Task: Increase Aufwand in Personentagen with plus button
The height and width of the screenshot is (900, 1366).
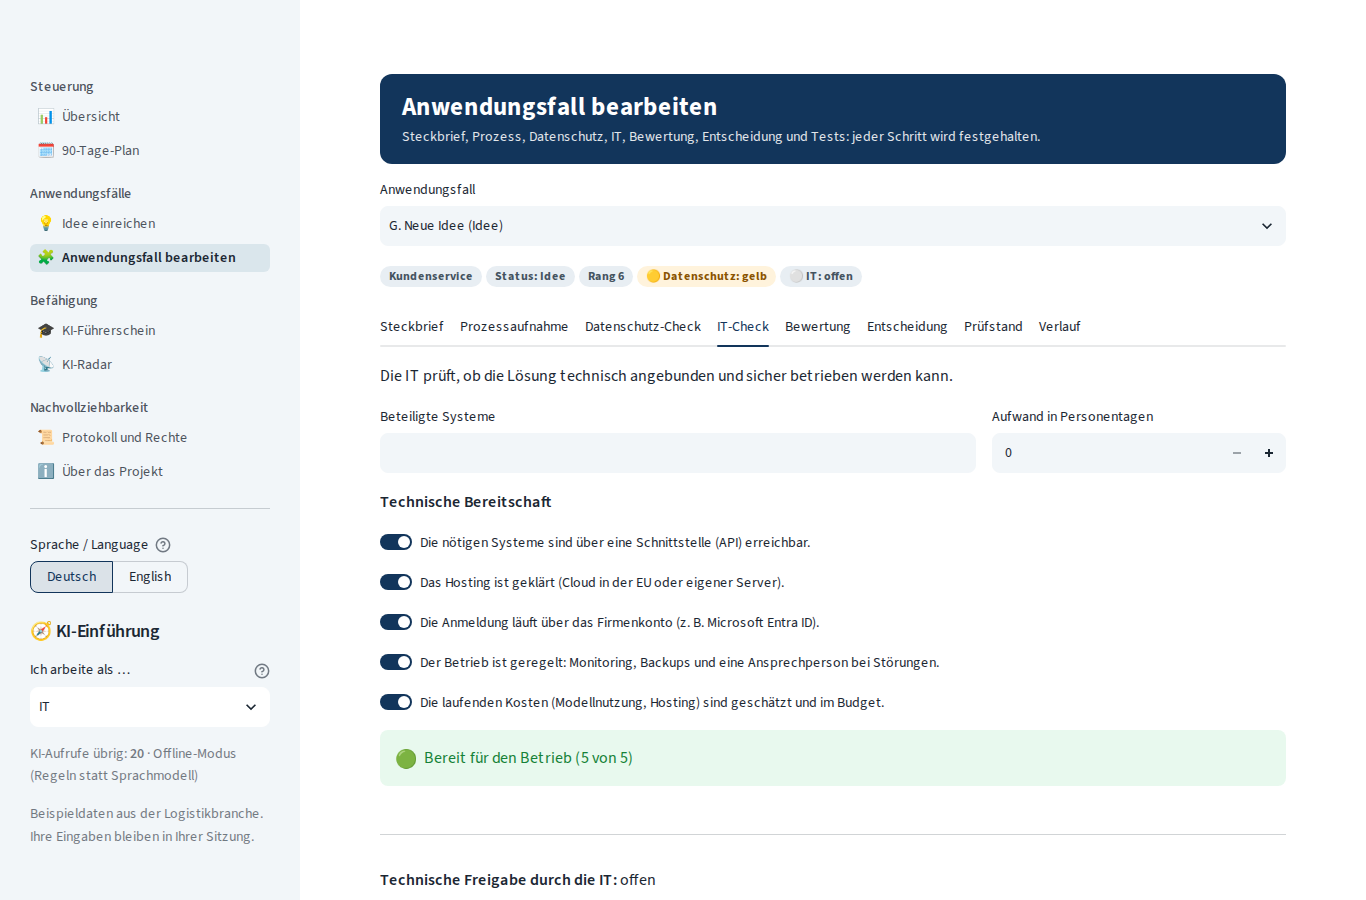Action: pos(1269,453)
